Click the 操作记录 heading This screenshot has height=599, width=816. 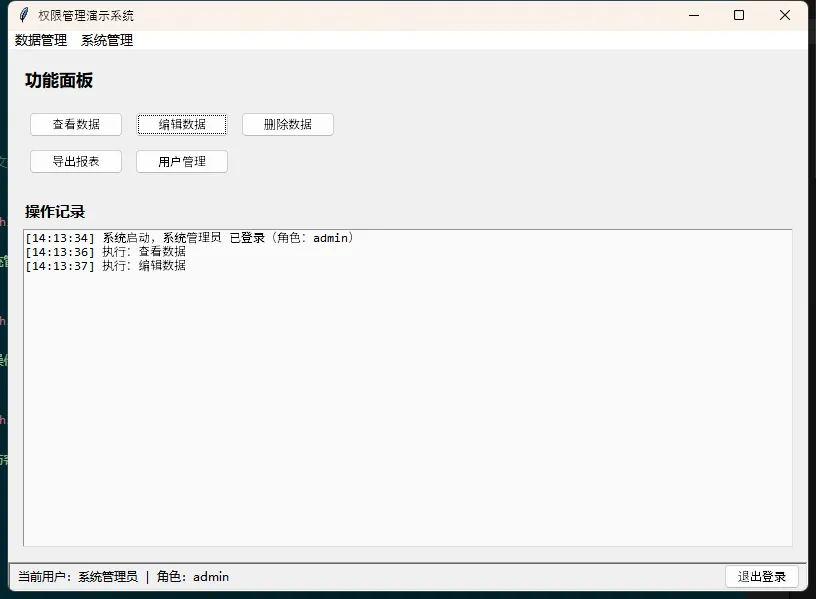click(55, 212)
